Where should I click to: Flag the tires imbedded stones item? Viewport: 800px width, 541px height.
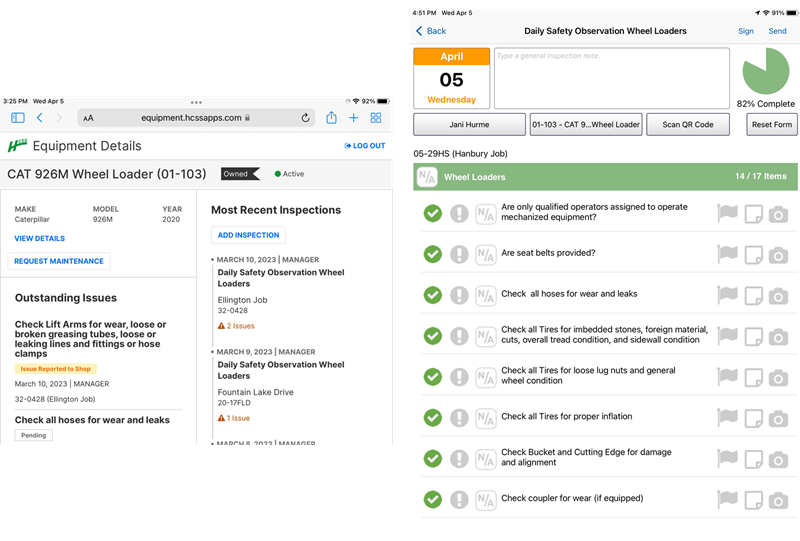coord(727,336)
